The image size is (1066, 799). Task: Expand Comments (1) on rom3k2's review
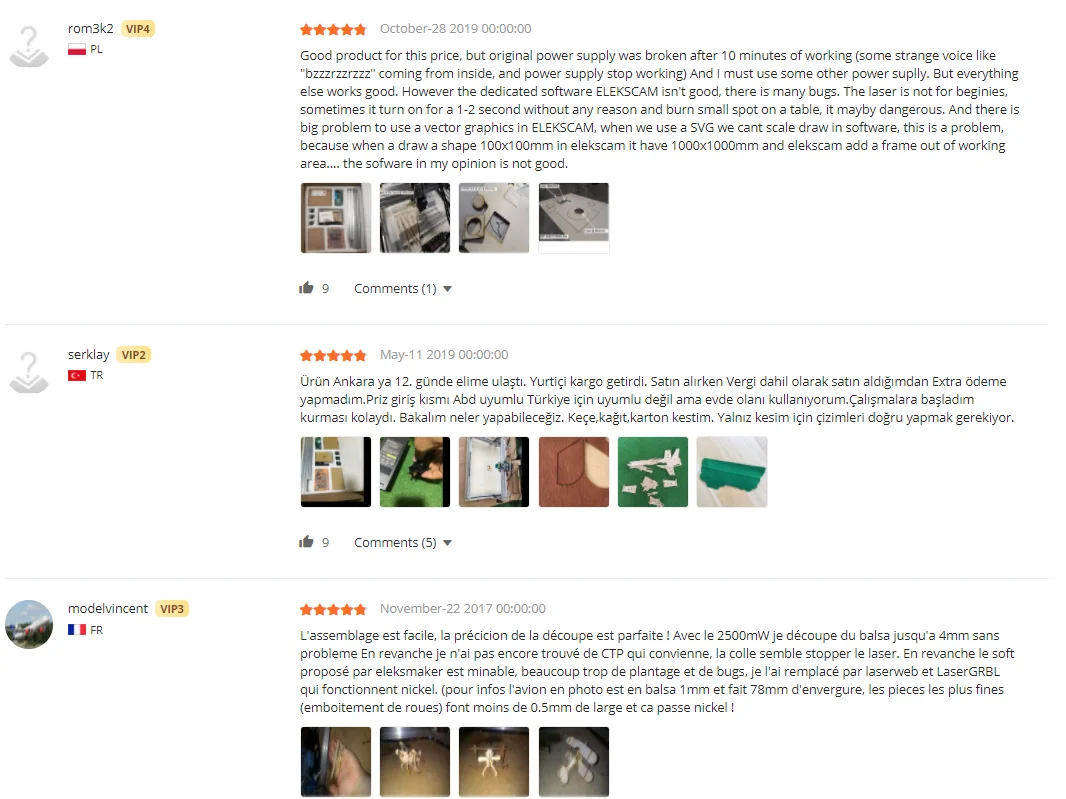click(x=395, y=288)
